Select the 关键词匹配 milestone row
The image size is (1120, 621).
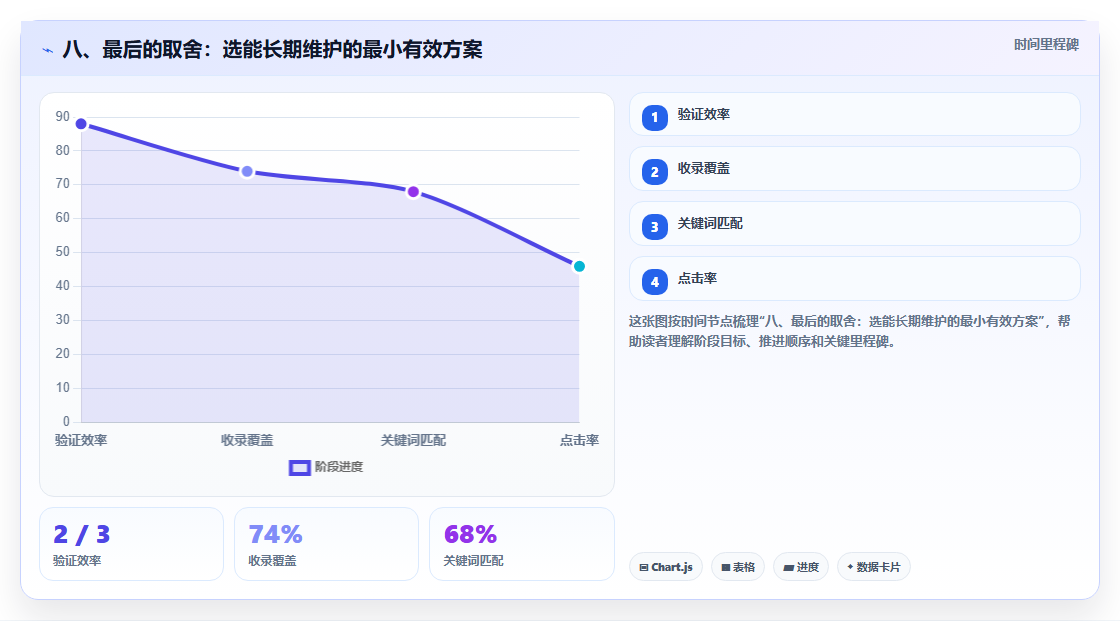pyautogui.click(x=854, y=224)
